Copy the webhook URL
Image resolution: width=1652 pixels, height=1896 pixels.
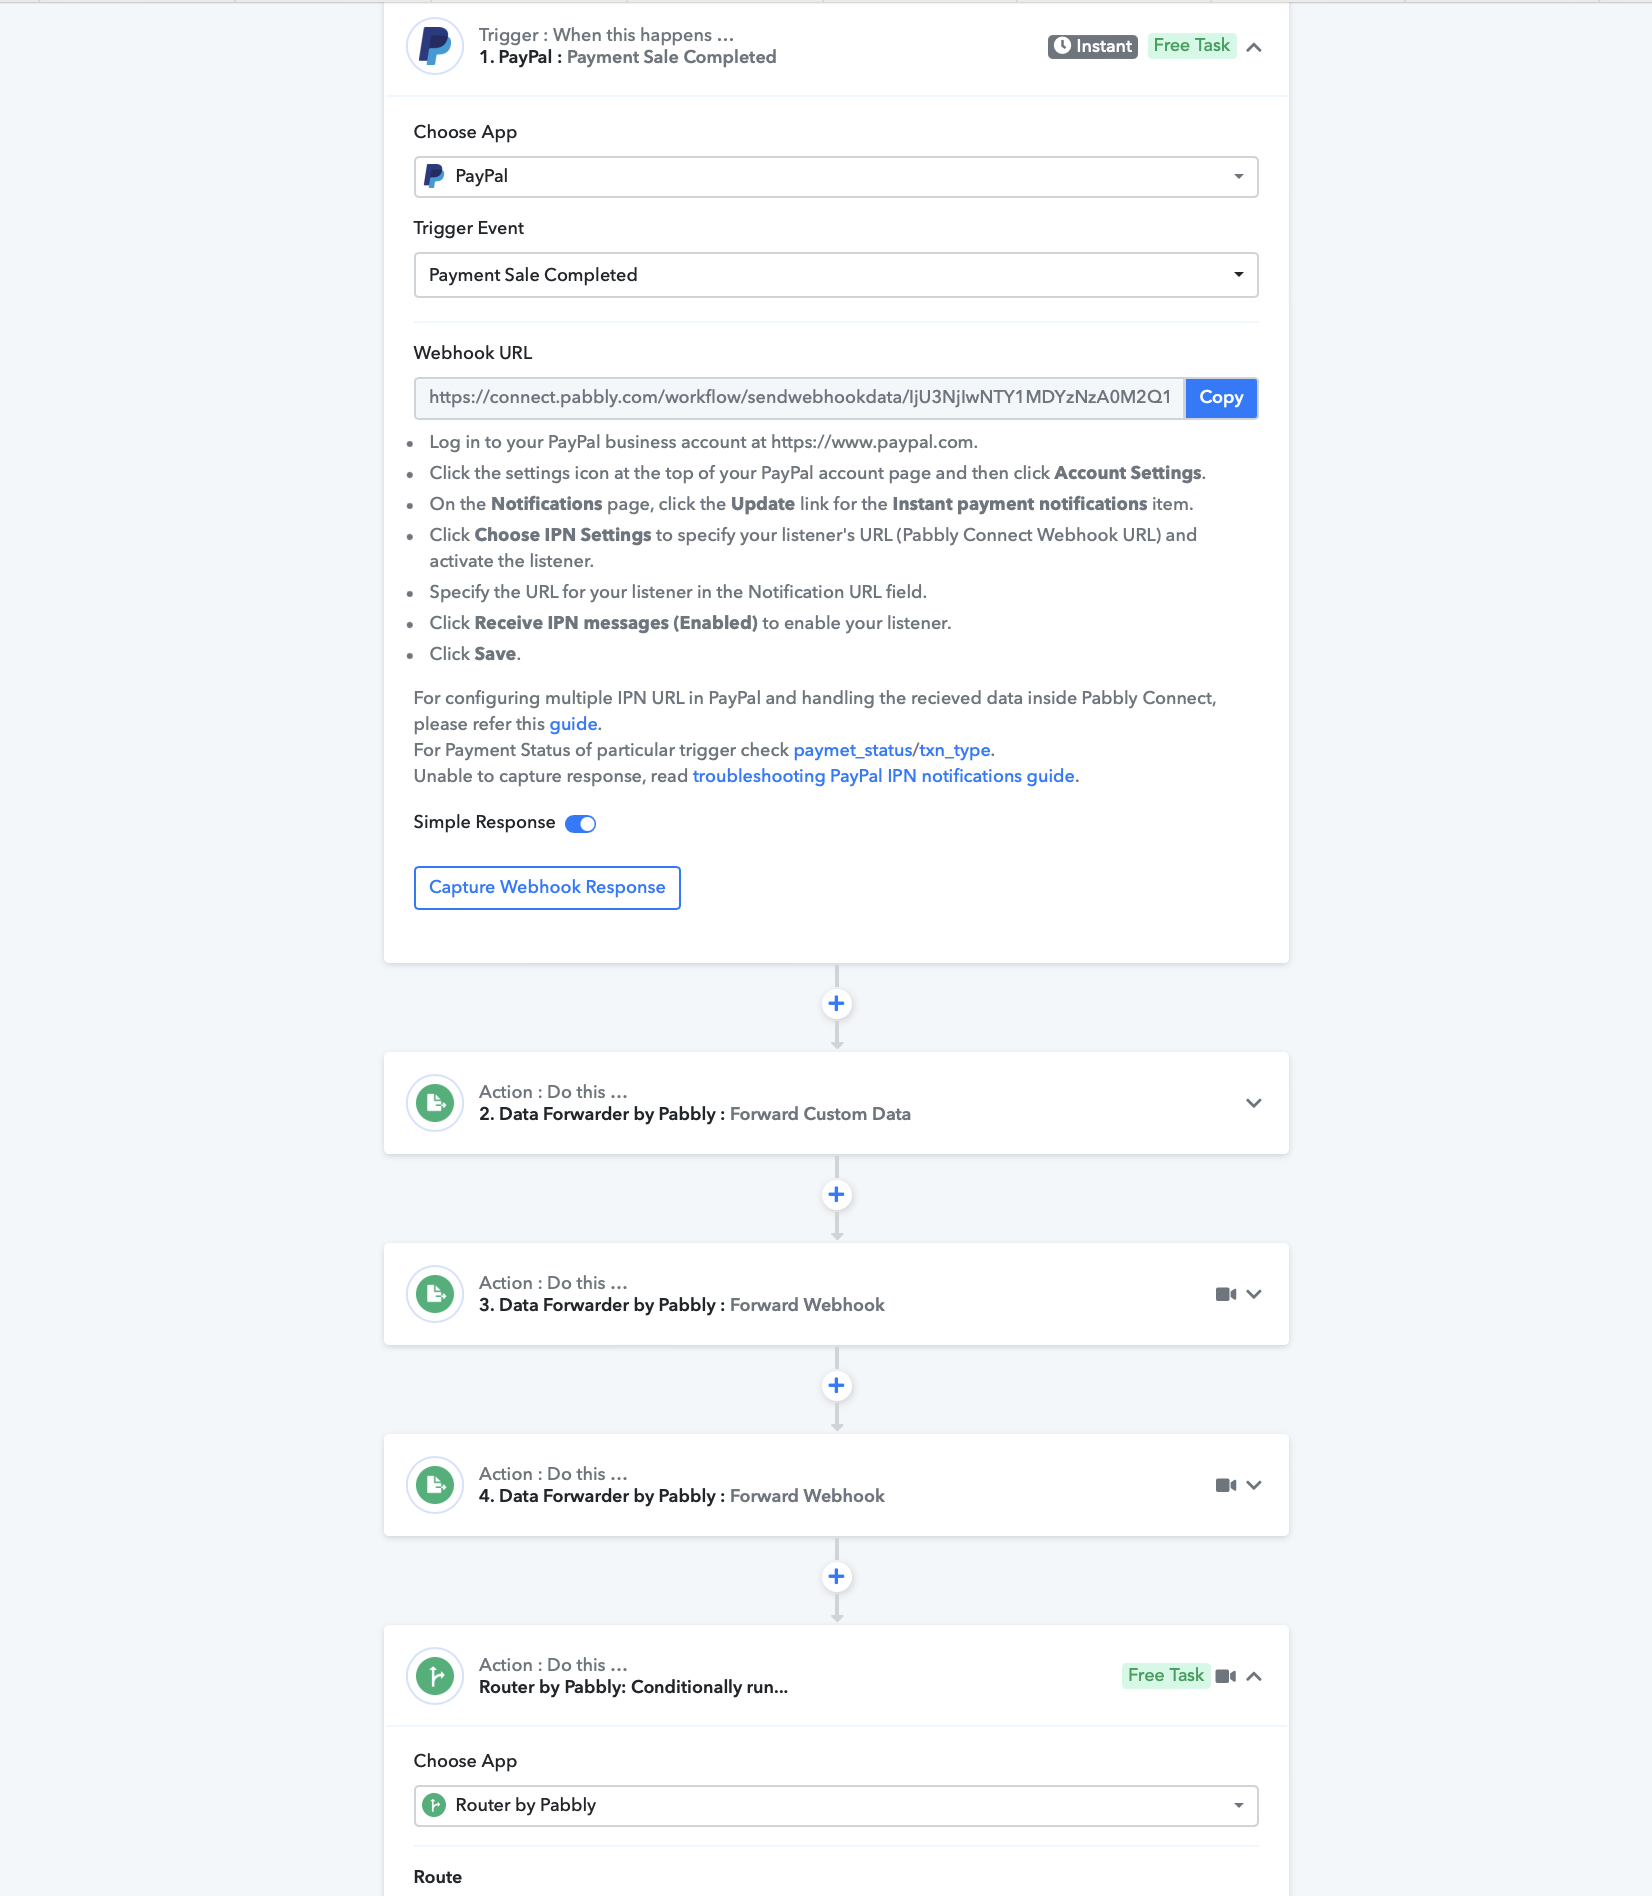1221,398
